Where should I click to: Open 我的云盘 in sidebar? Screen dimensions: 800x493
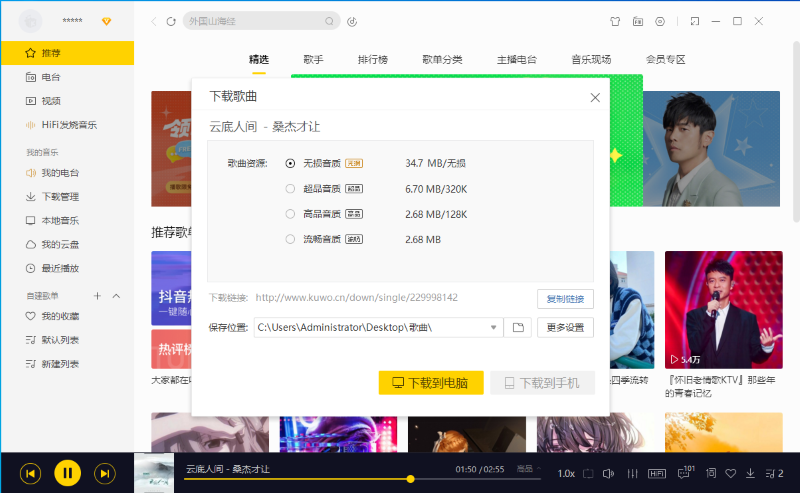pos(67,244)
